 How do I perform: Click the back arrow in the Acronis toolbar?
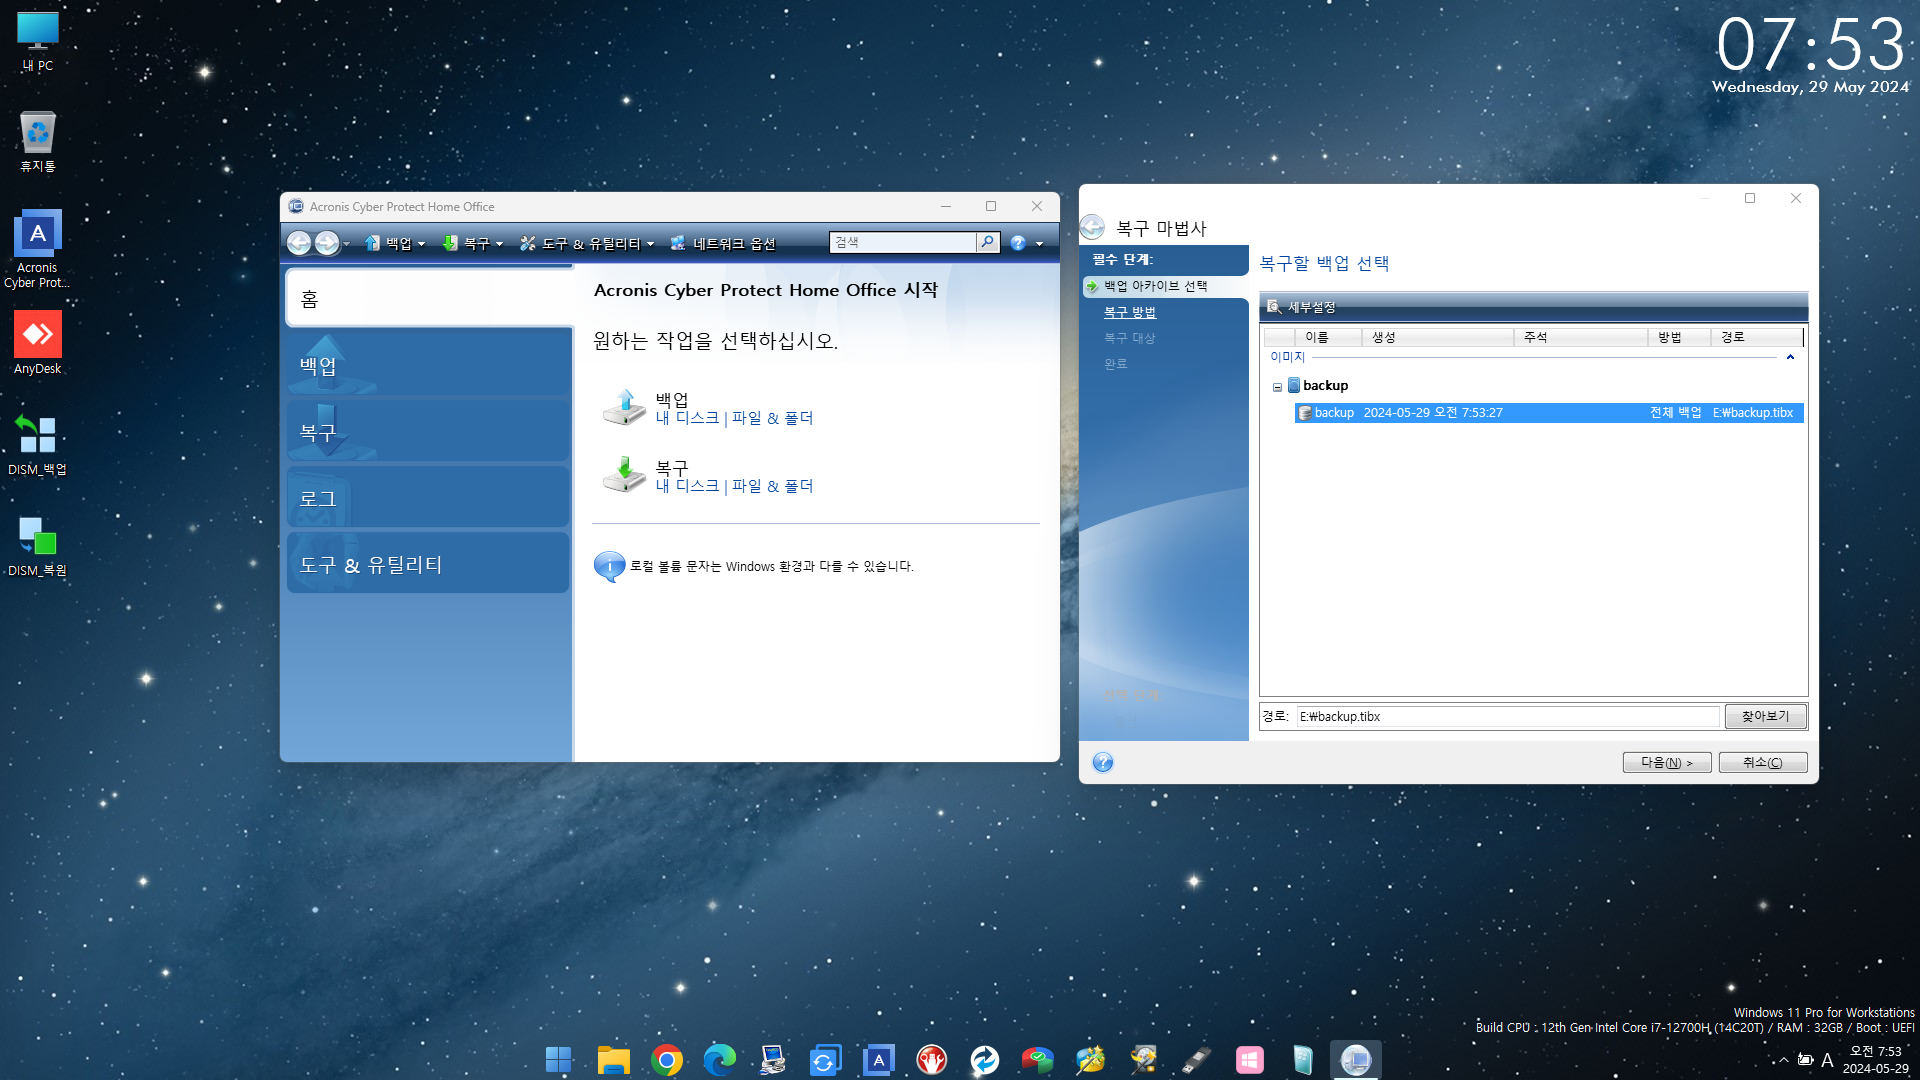tap(299, 243)
